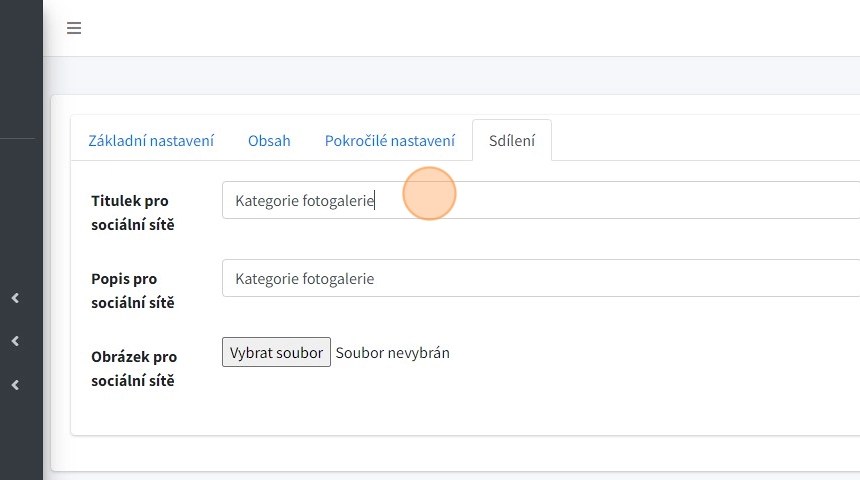
Task: Switch to the Základní nastavení tab
Action: pyautogui.click(x=151, y=140)
